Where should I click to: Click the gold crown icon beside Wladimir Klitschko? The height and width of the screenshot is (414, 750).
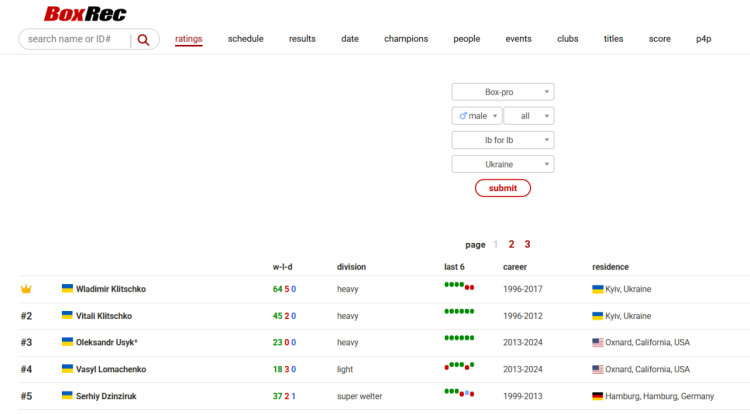[x=27, y=289]
